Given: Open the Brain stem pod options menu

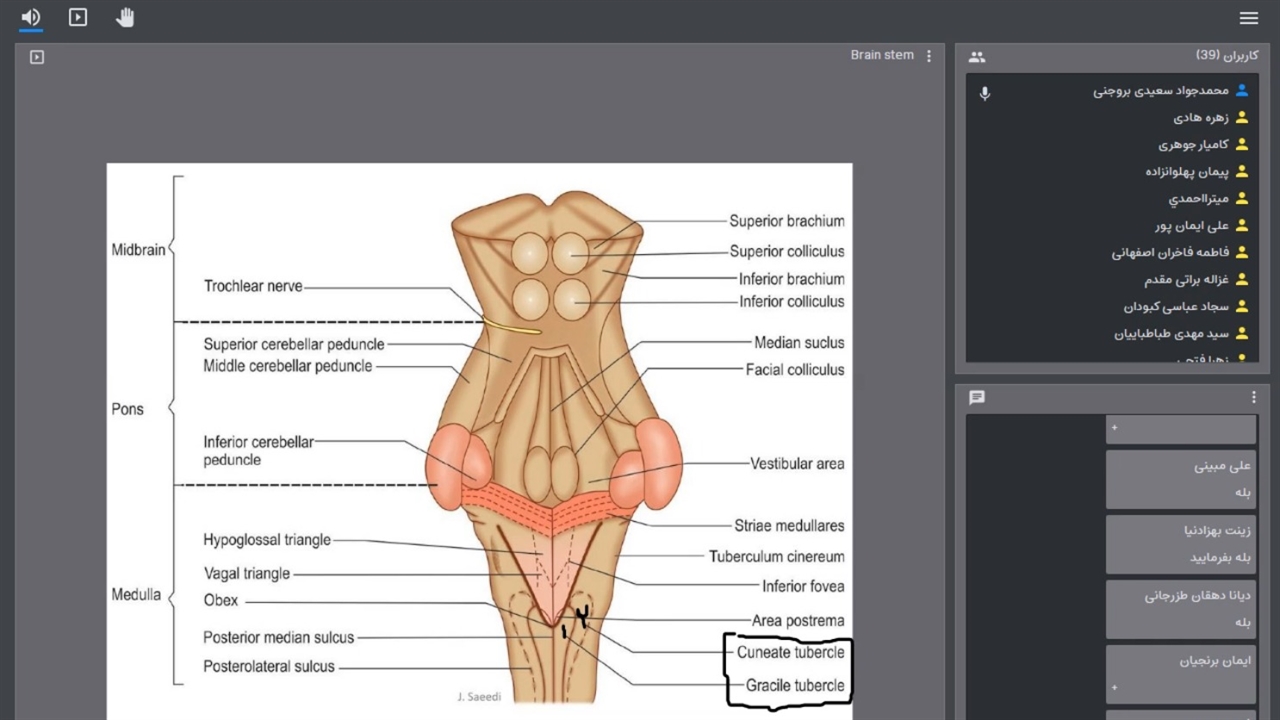Looking at the screenshot, I should (929, 56).
